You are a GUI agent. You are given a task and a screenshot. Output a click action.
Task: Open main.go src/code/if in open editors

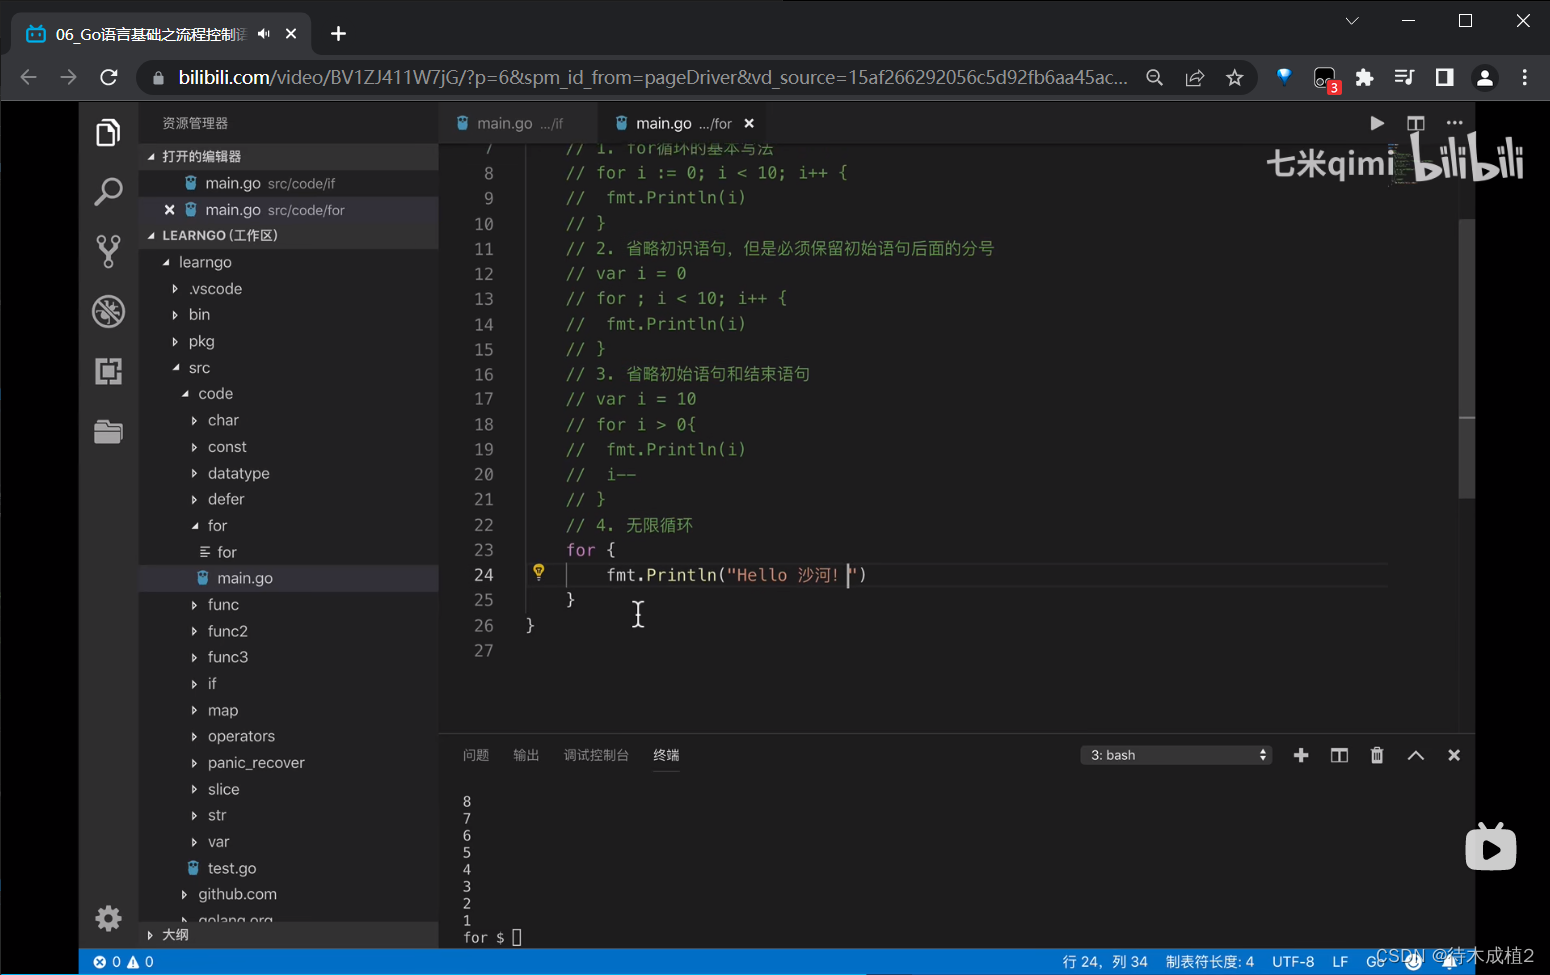coord(288,183)
